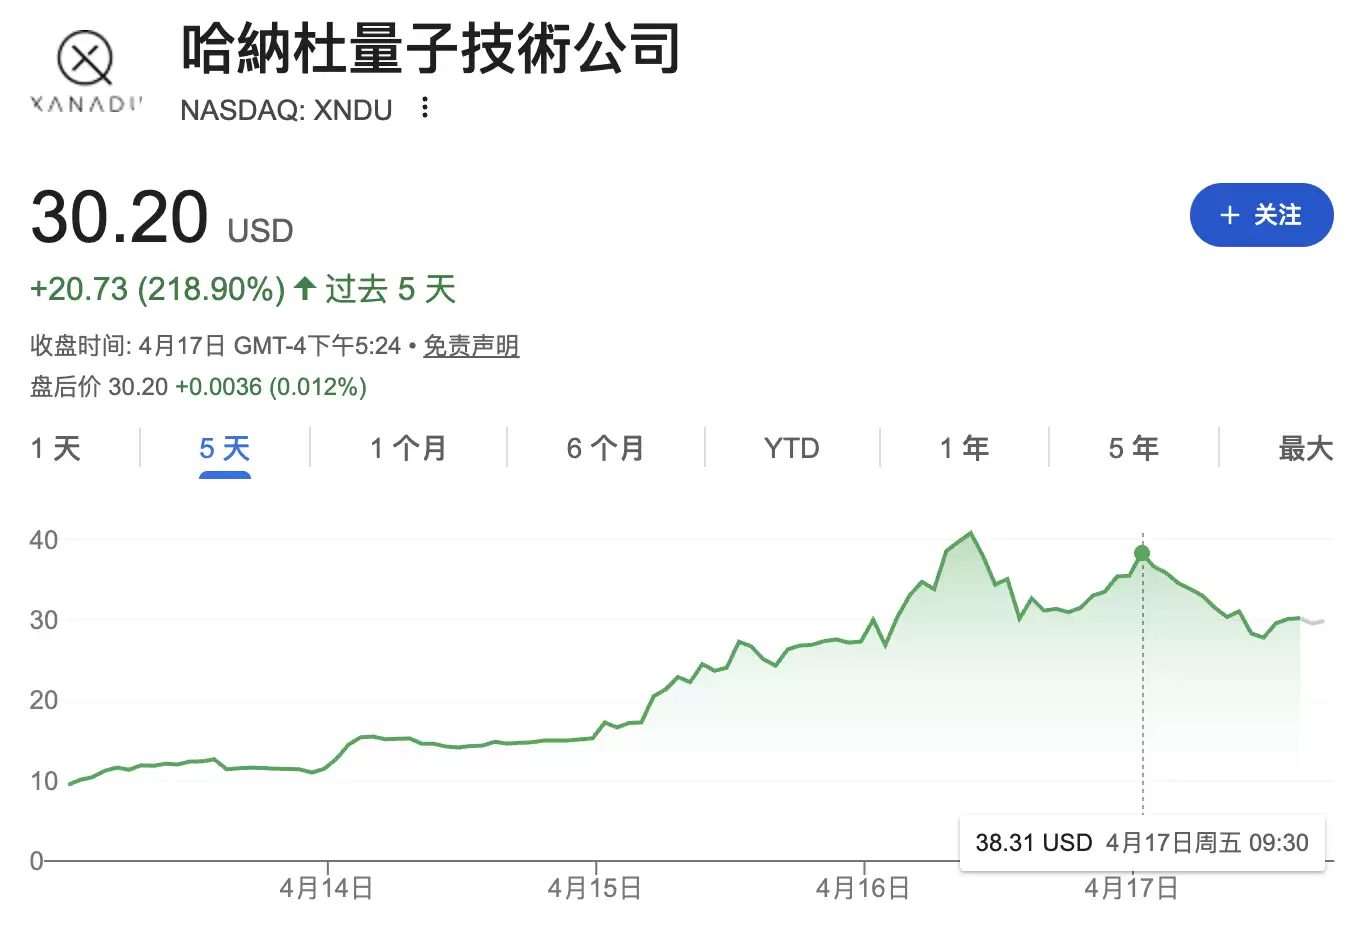
Task: Select the green point marker on the chart
Action: coord(1142,552)
